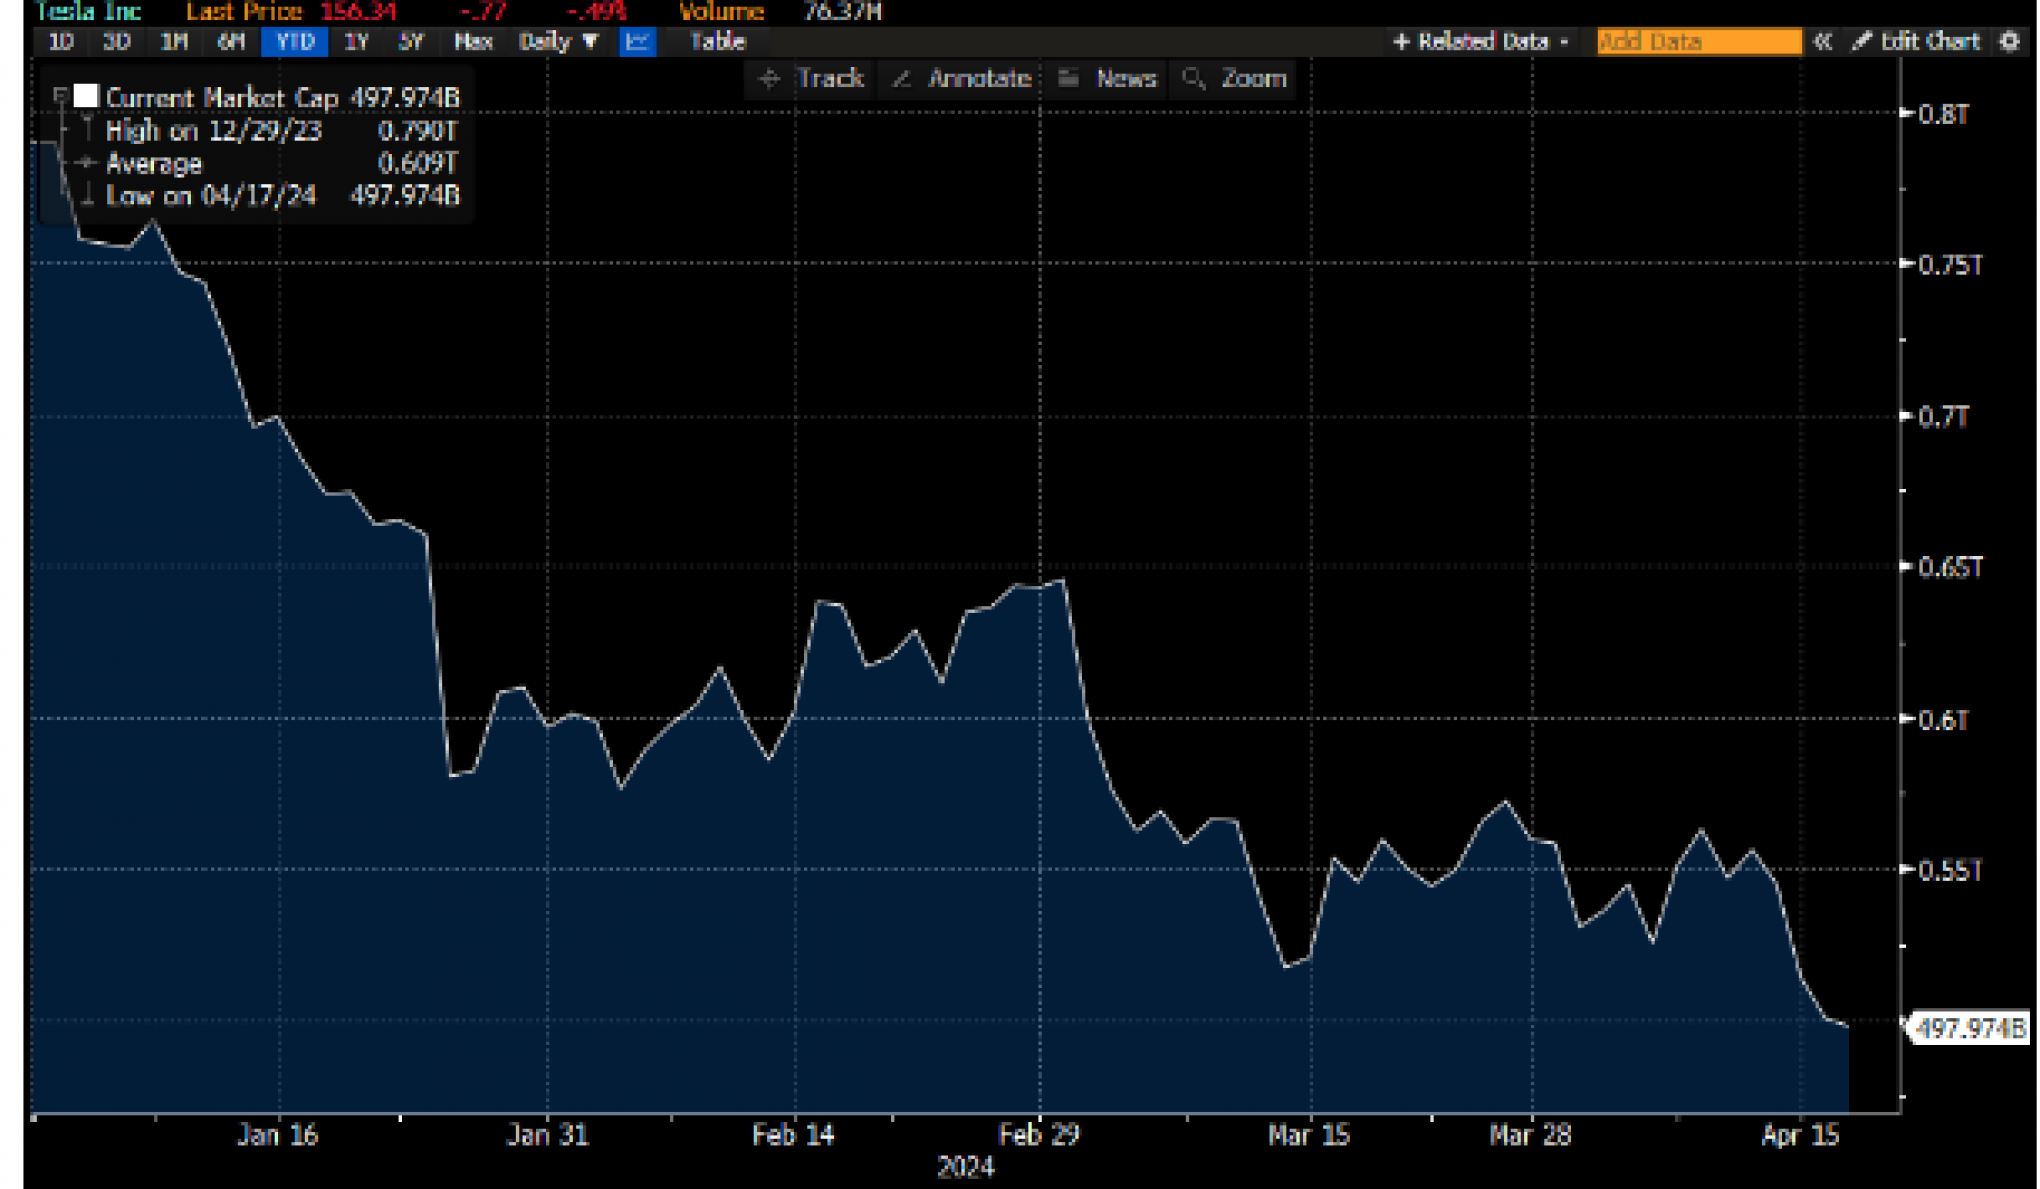
Task: Select the 1D time range
Action: (61, 42)
